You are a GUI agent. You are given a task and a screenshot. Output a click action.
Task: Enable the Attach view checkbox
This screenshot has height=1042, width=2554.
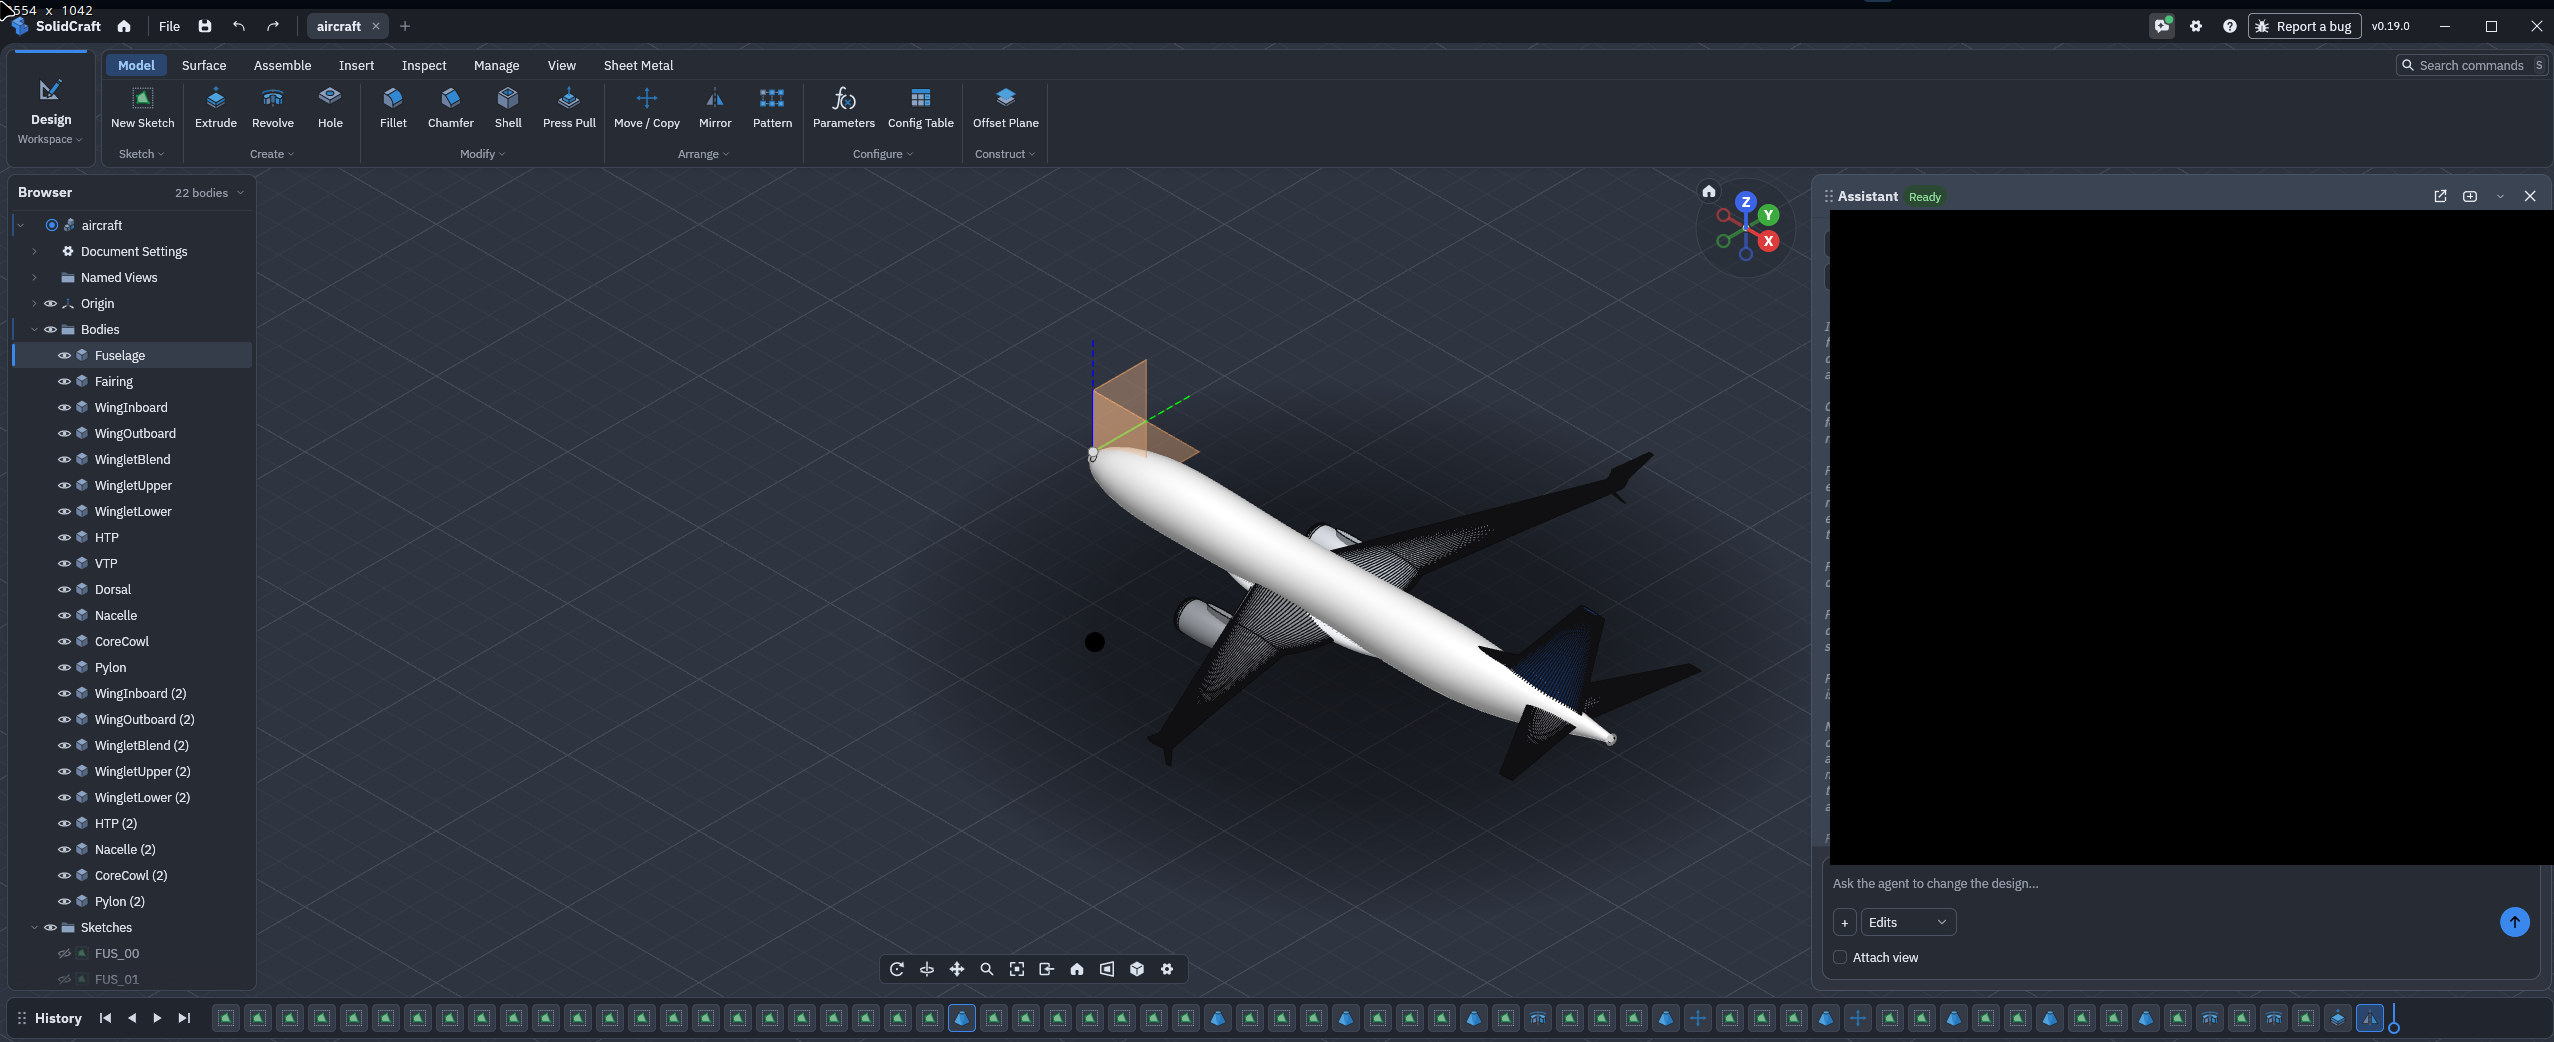point(1840,957)
